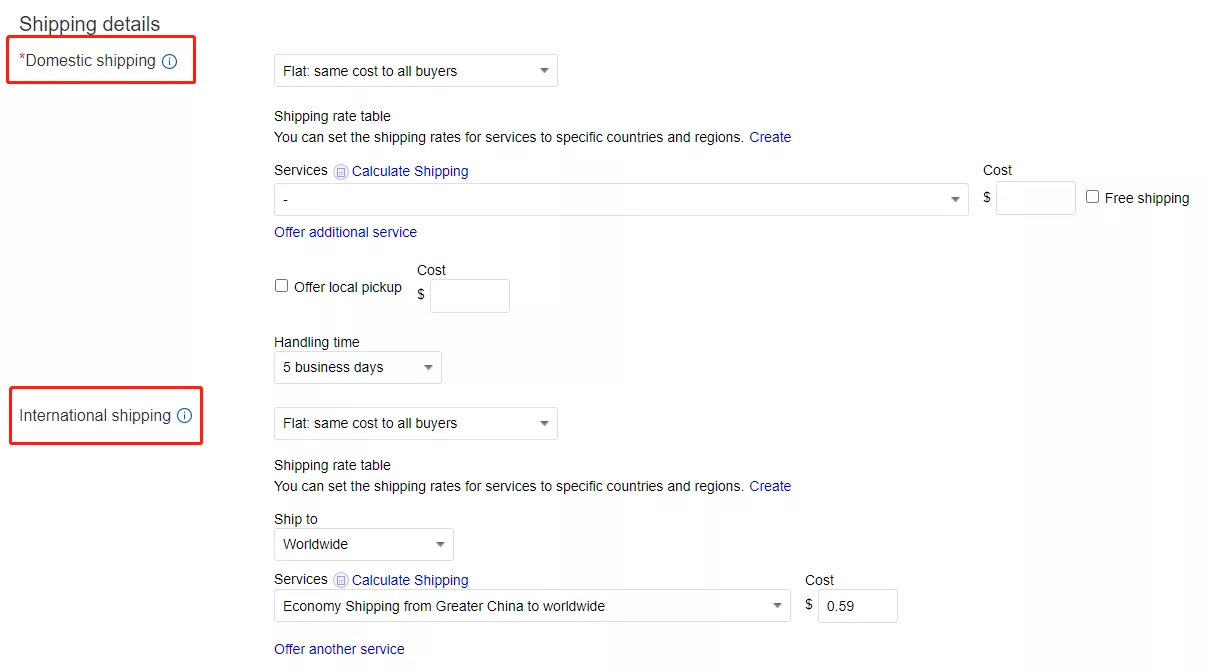Open Economy Shipping from Greater China dropdown

[x=531, y=606]
